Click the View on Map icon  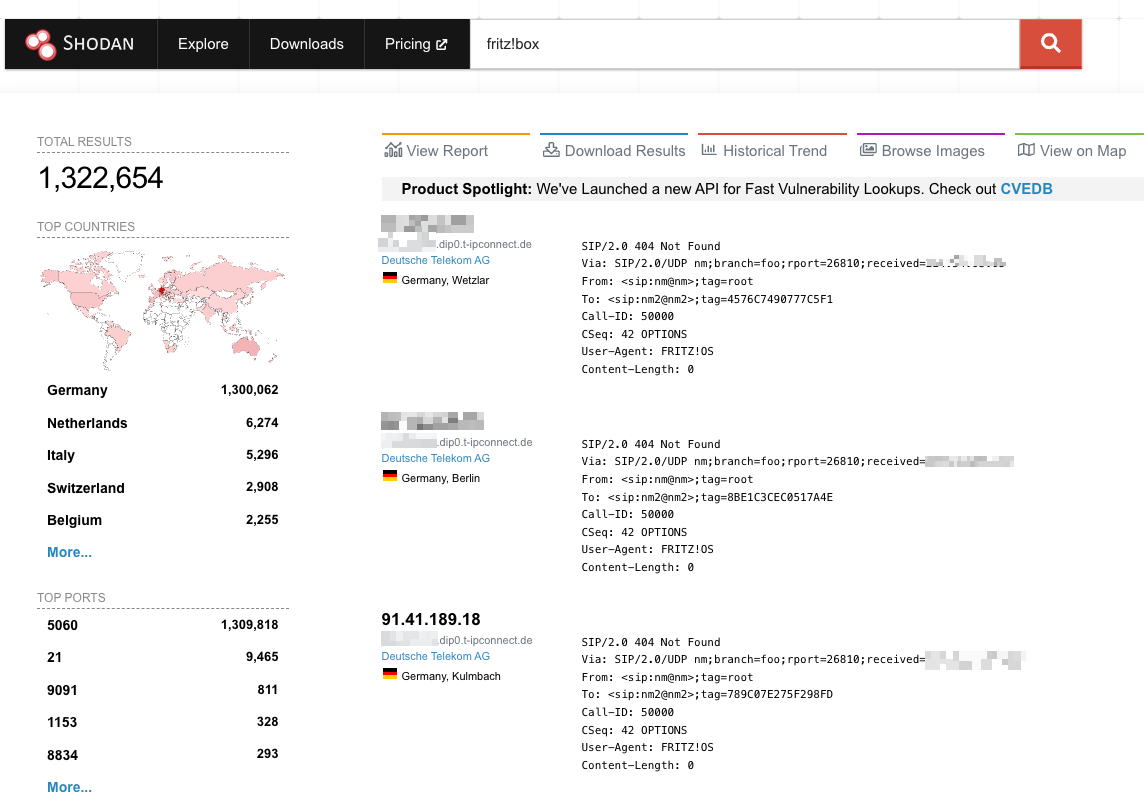pos(1026,150)
